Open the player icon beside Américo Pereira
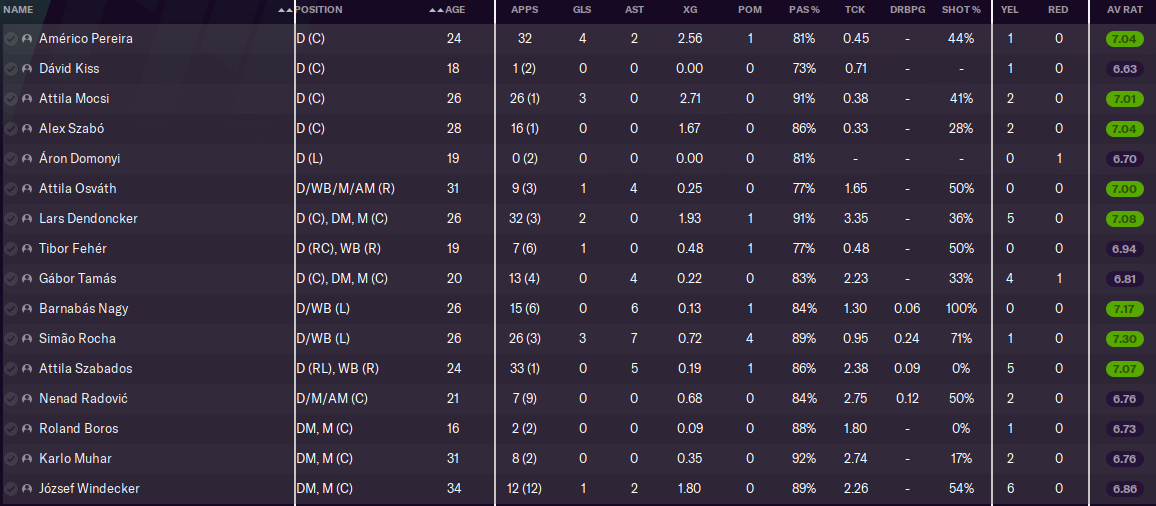The width and height of the screenshot is (1156, 506). coord(27,39)
